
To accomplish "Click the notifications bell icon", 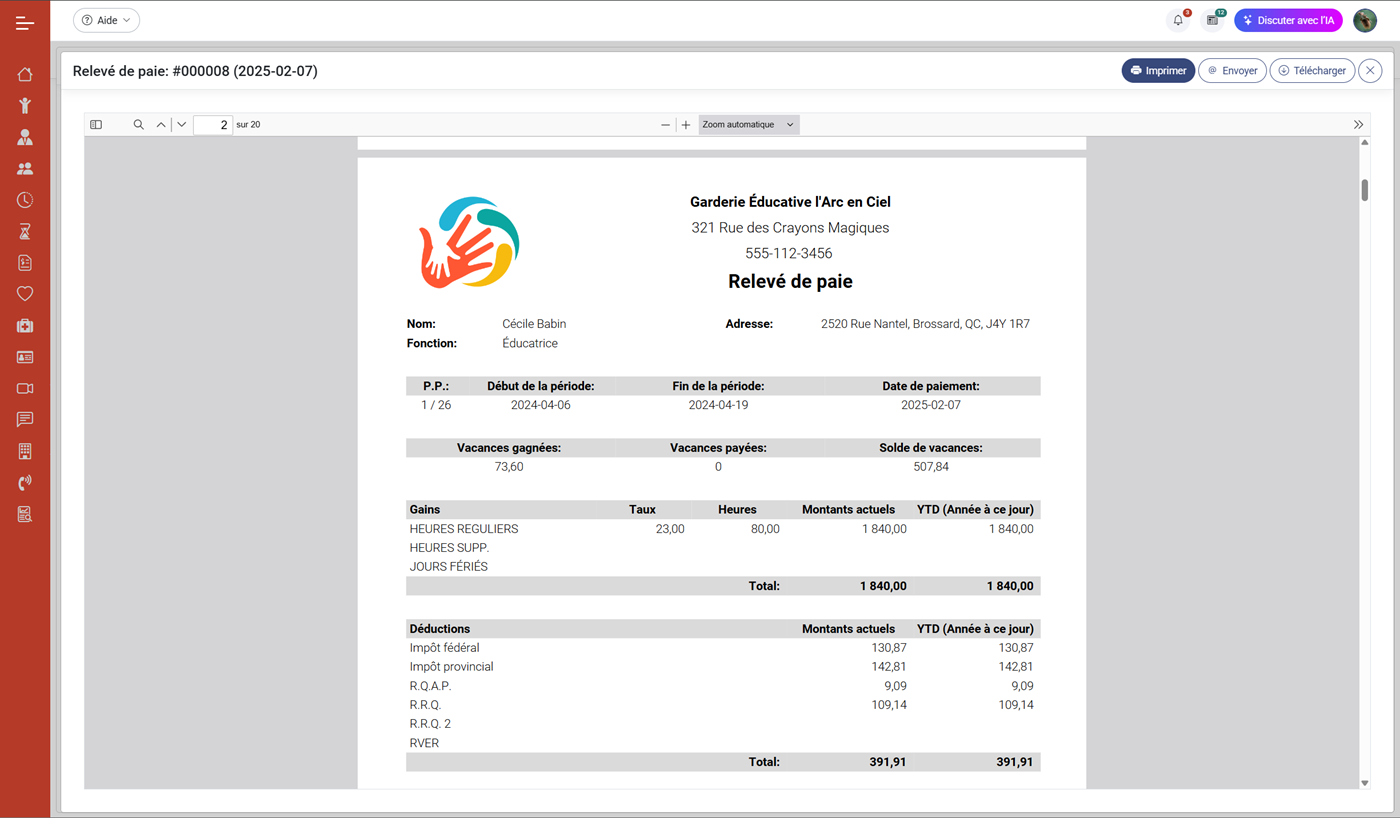I will 1178,20.
